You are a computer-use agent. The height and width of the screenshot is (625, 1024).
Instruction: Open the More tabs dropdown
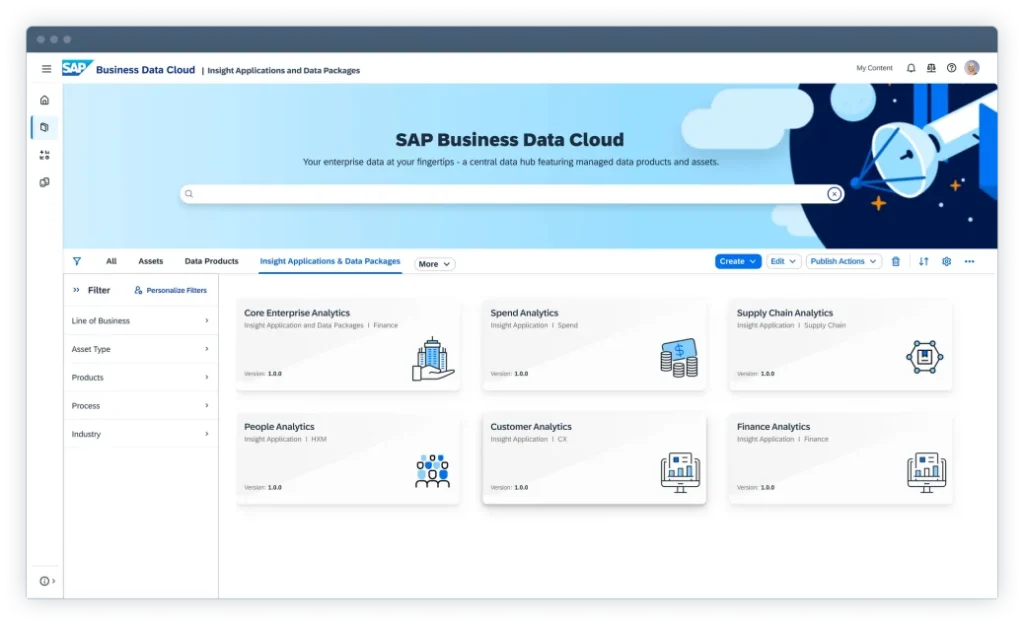[x=434, y=264]
